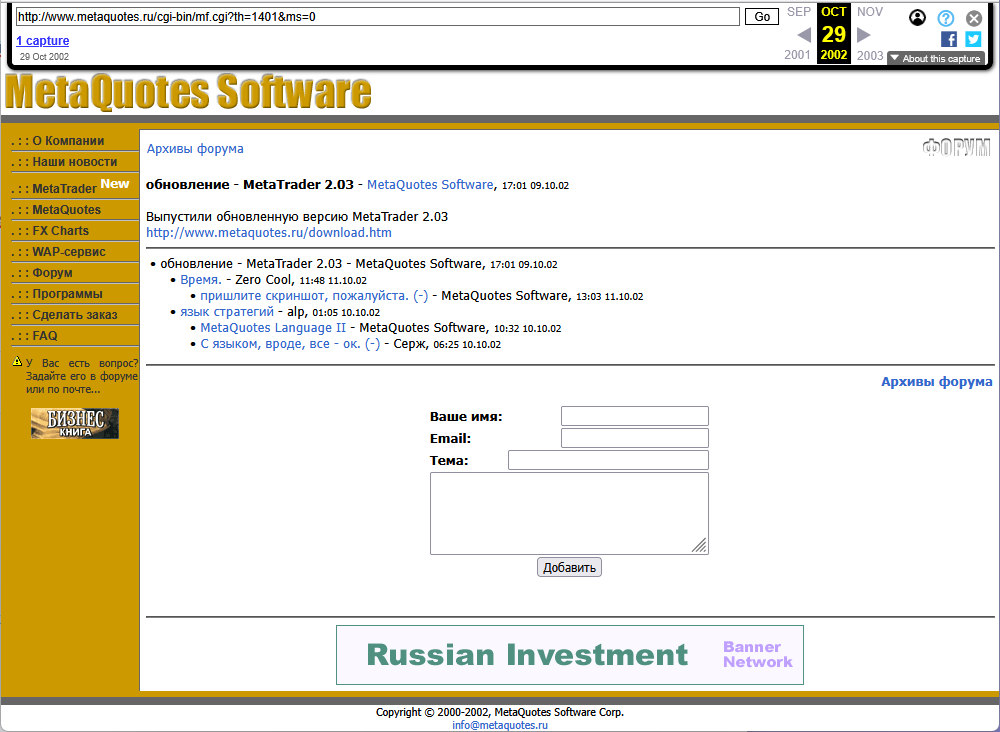Click the highlighted OCT 29 2002 date
The image size is (1000, 732).
[x=834, y=33]
